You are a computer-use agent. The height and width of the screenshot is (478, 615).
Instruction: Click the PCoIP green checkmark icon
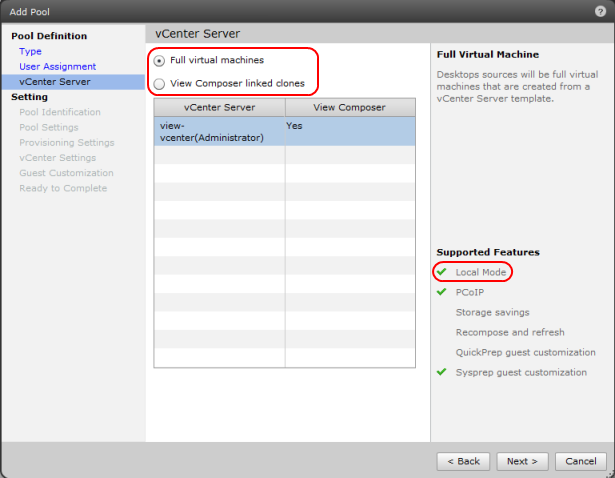(x=442, y=292)
